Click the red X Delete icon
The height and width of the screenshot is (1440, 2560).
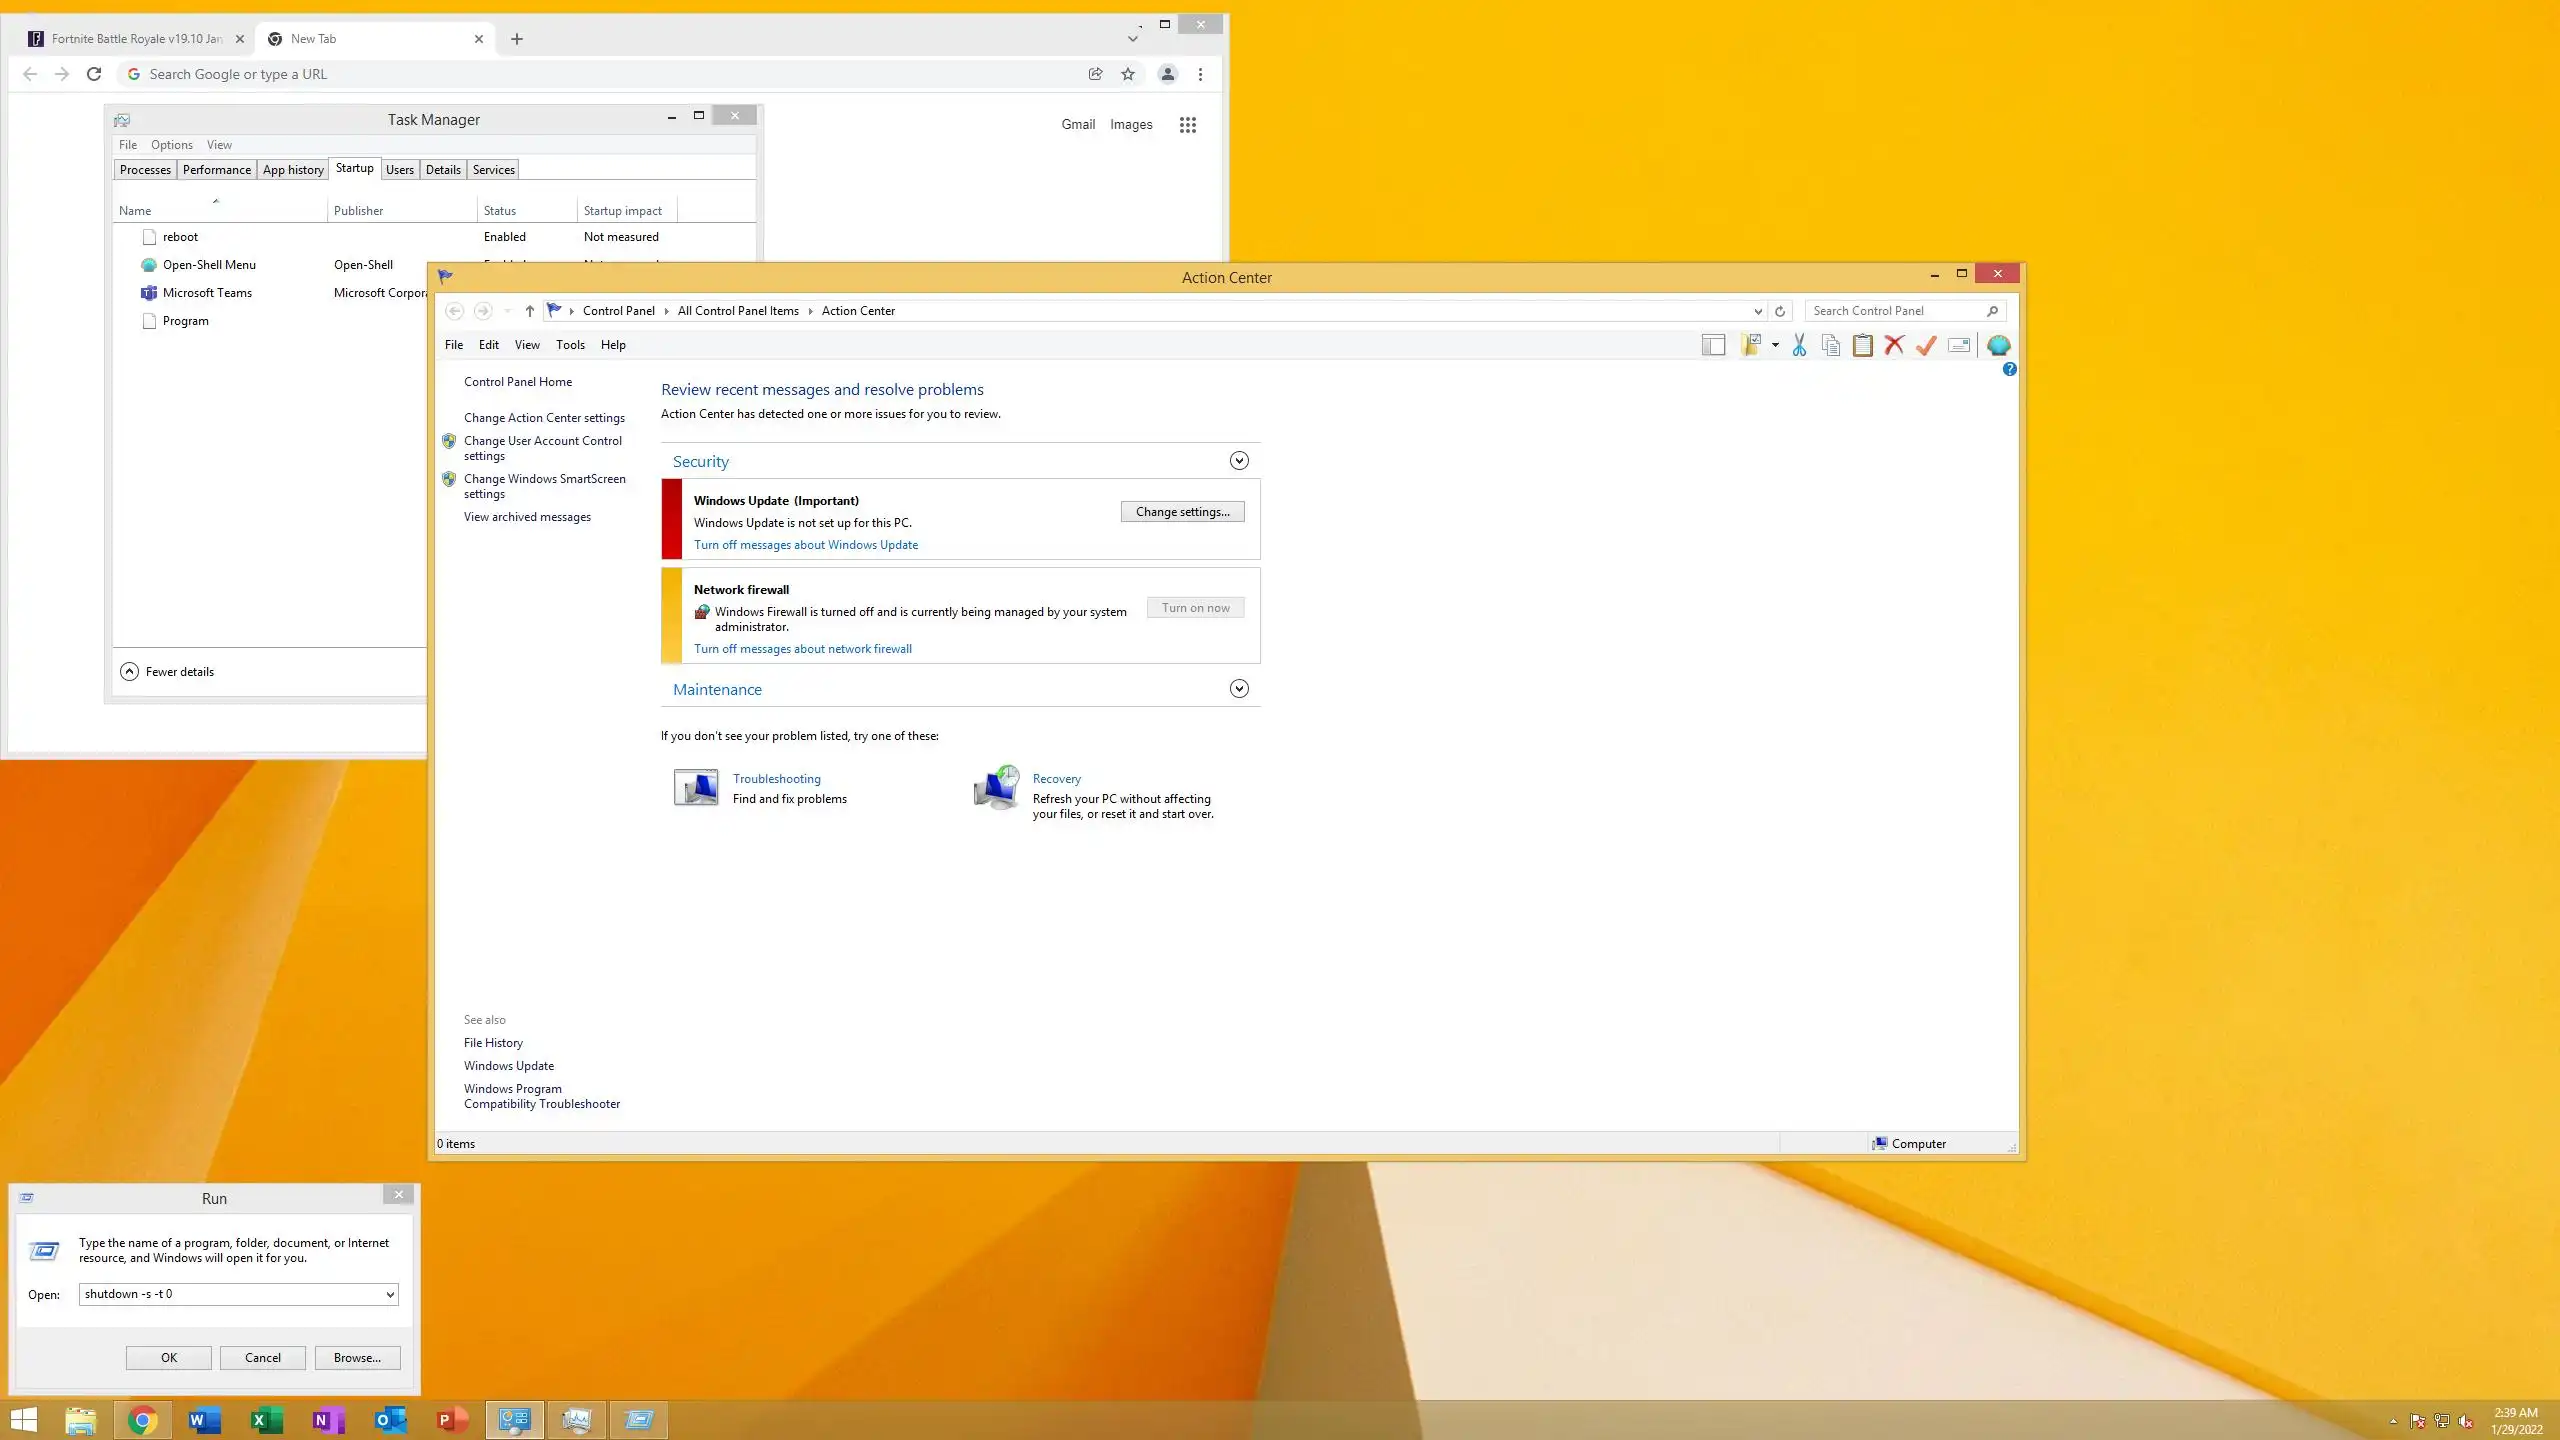pos(1894,345)
